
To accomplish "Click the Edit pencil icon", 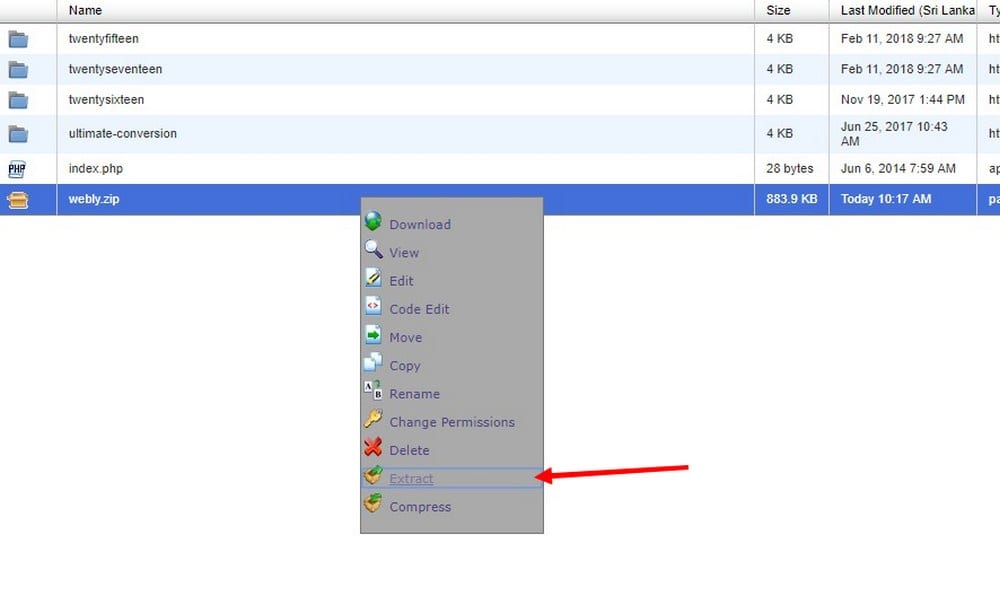I will 373,279.
